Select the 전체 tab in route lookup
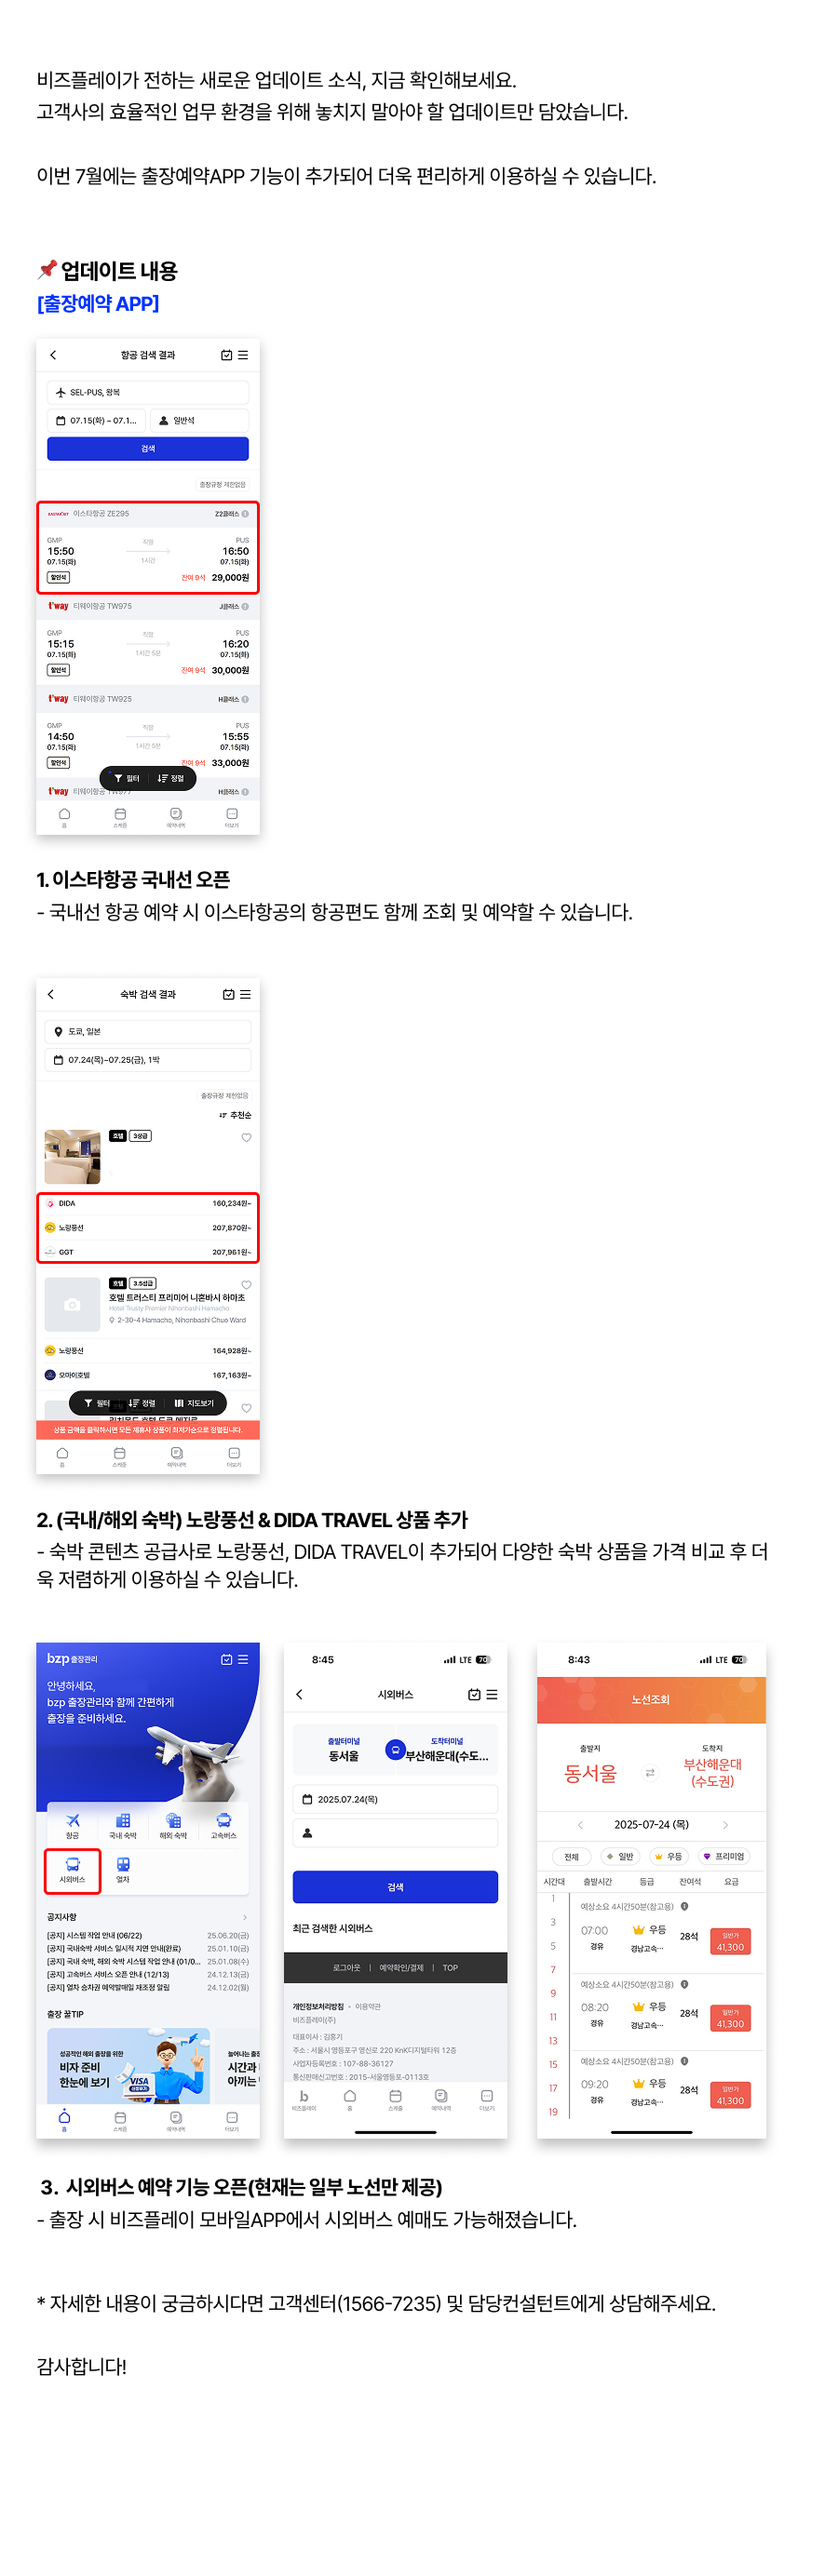838x2576 pixels. click(571, 1856)
